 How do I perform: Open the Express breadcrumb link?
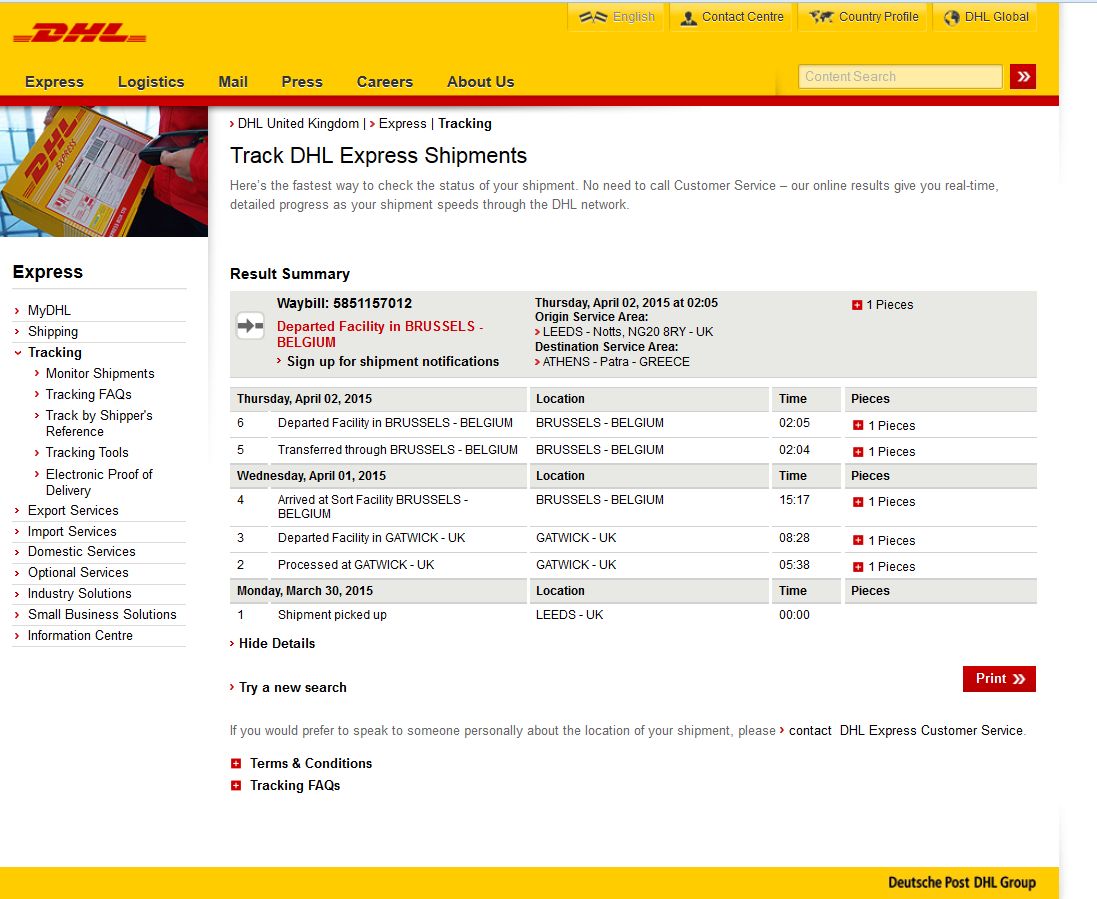tap(402, 124)
